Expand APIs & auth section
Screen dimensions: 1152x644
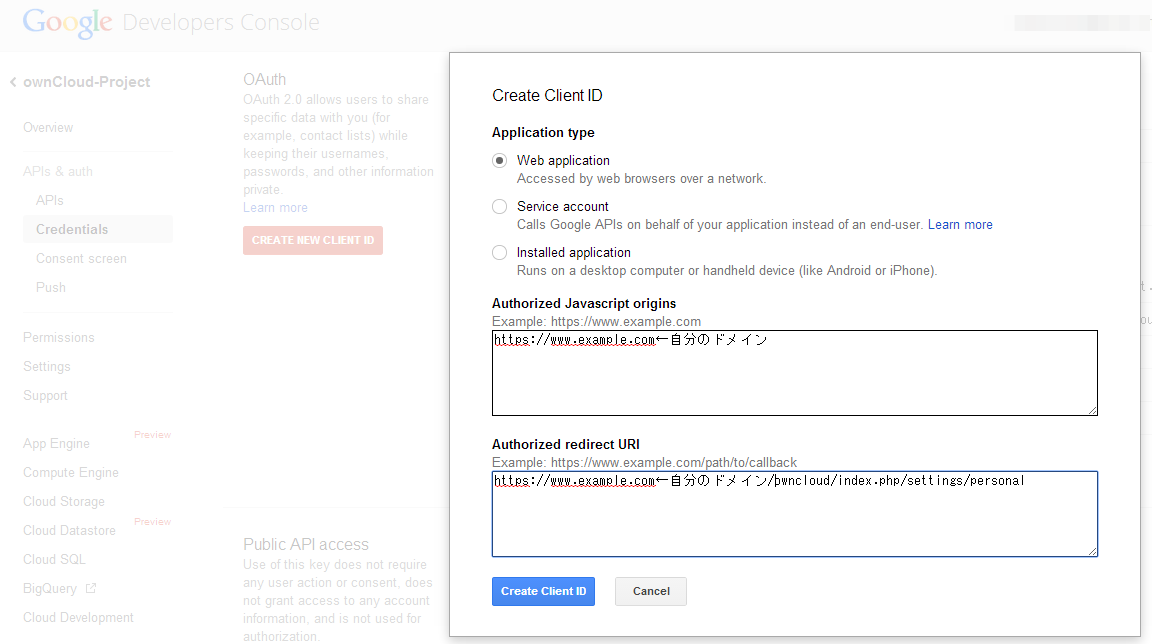(57, 172)
